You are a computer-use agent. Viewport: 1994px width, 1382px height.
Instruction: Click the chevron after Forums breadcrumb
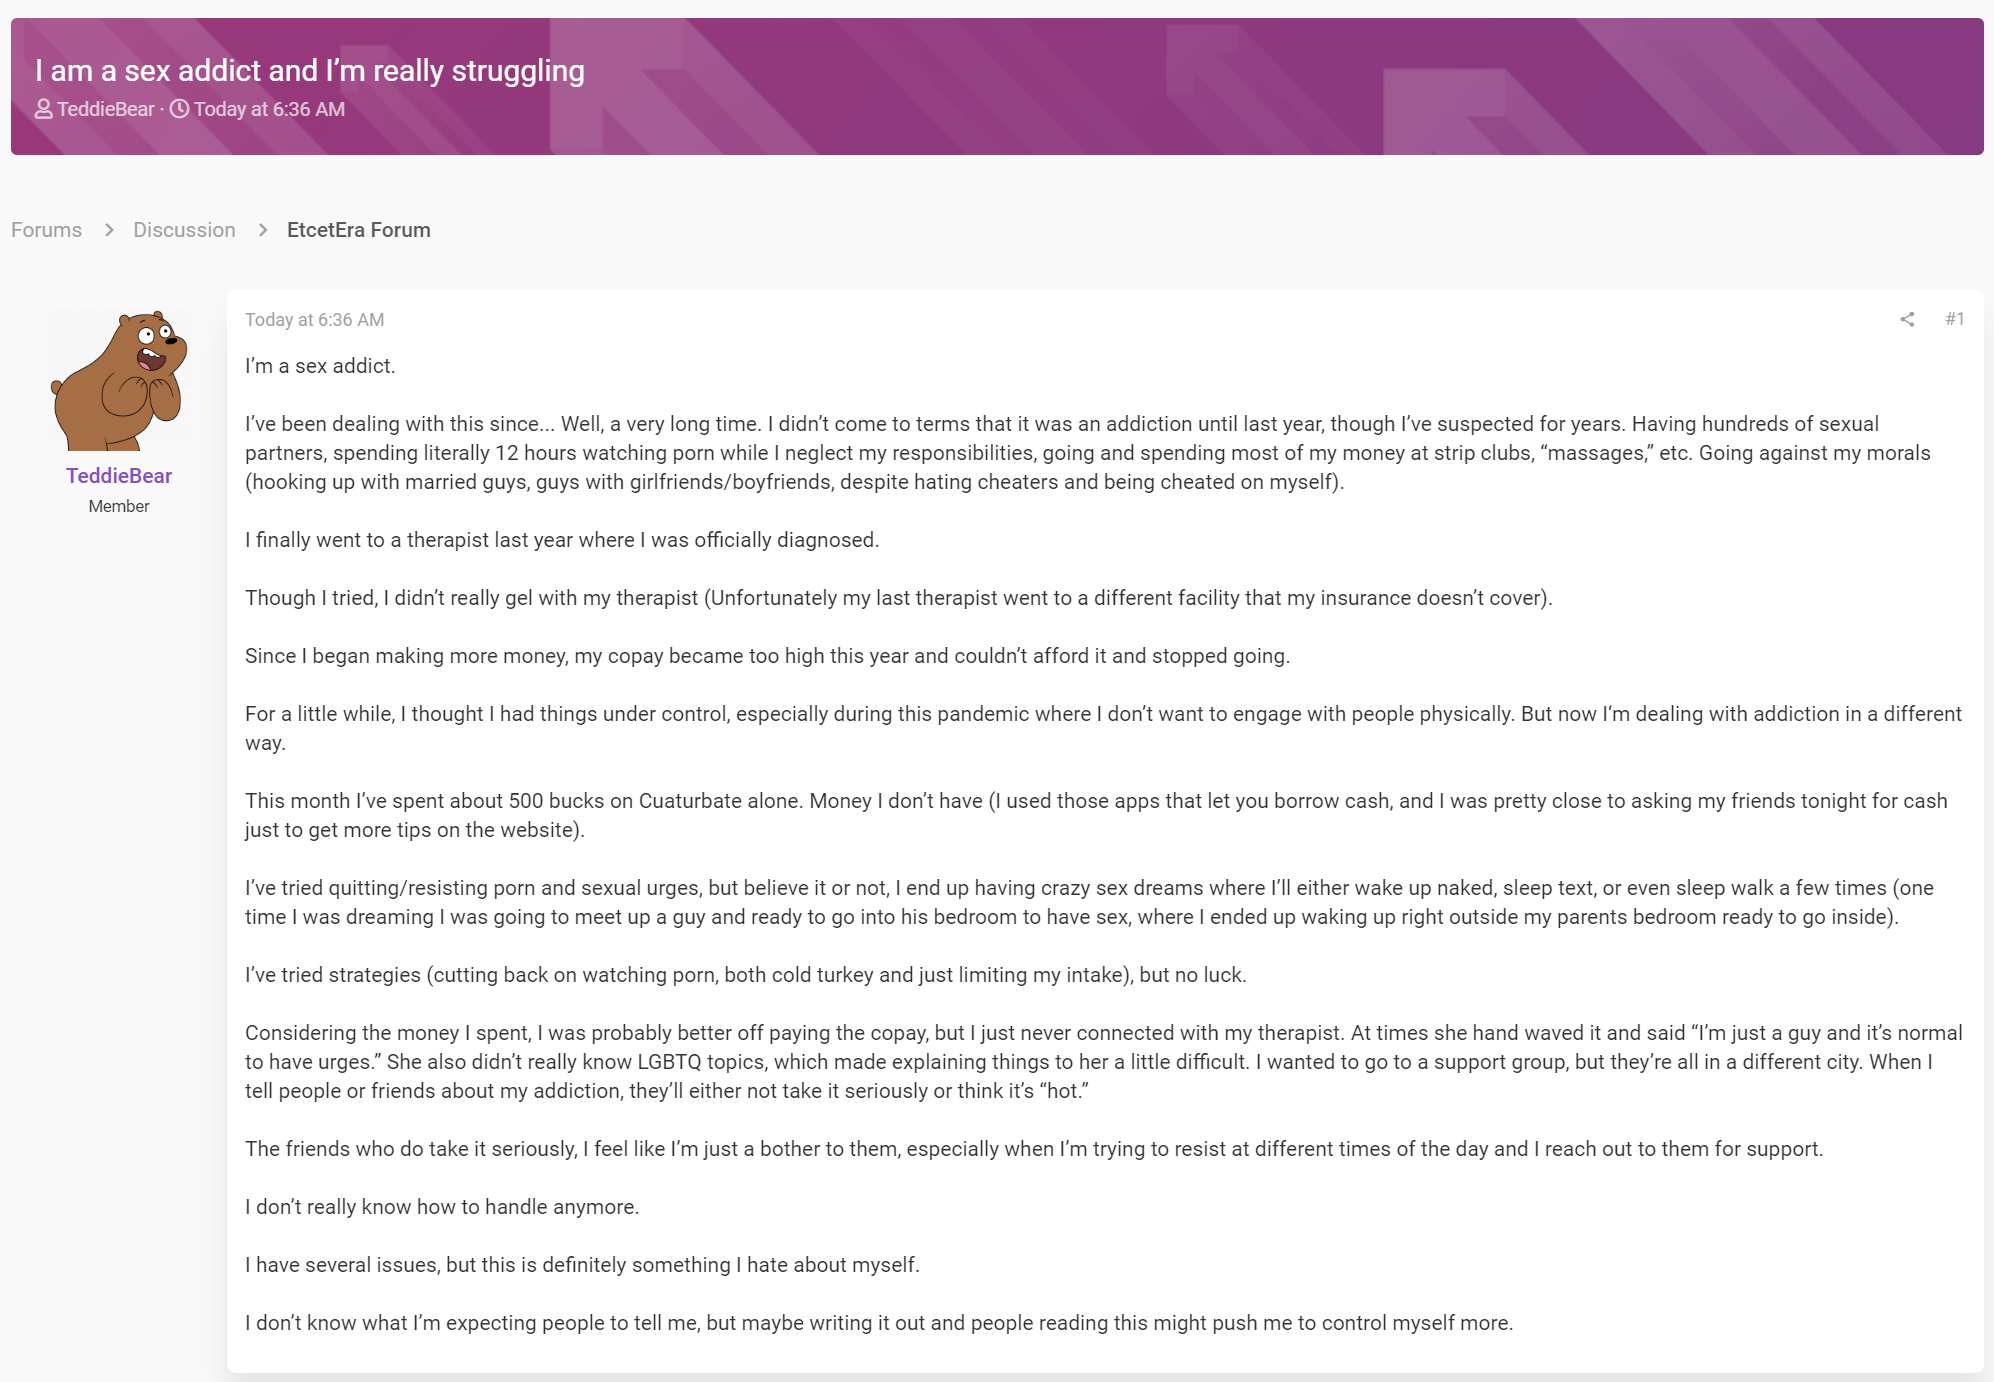[x=109, y=230]
